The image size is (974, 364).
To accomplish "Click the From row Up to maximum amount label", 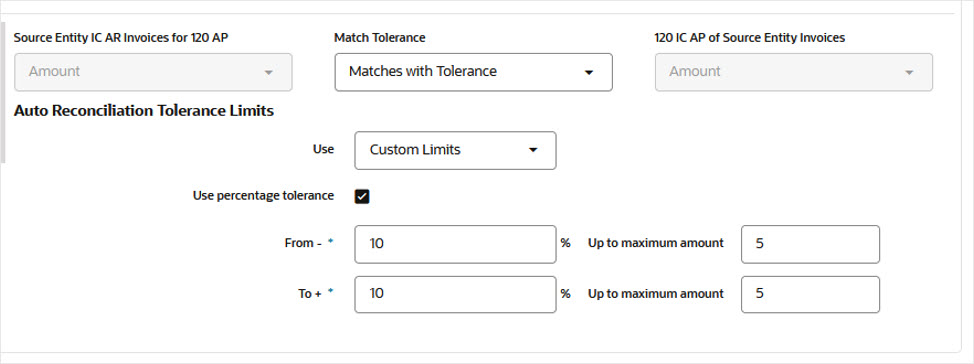I will click(656, 243).
